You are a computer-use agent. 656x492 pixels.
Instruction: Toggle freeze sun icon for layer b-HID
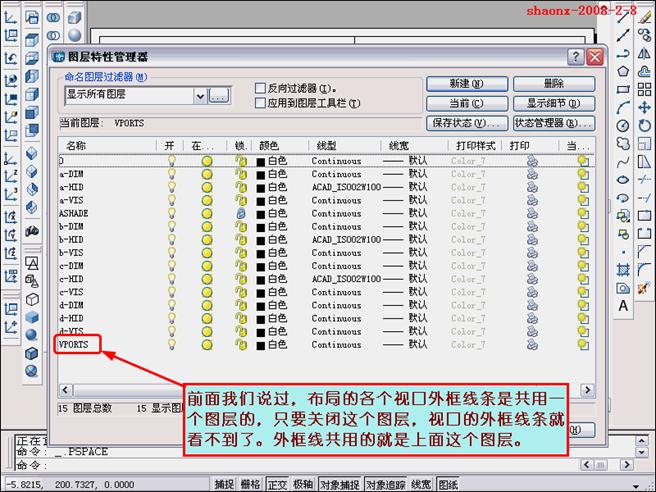tap(207, 240)
